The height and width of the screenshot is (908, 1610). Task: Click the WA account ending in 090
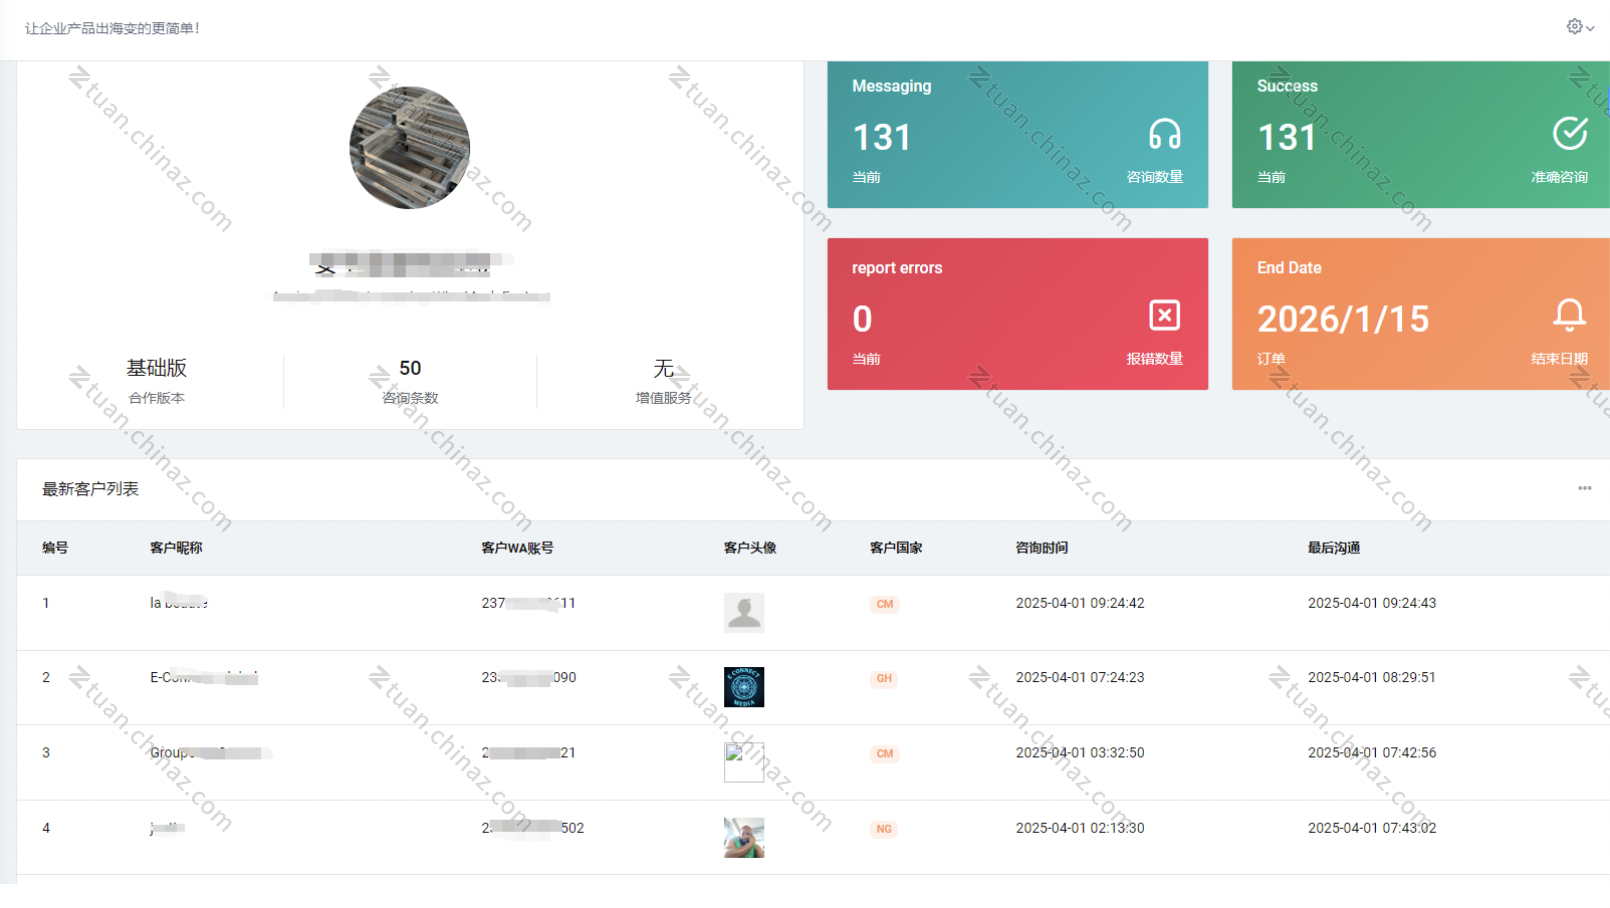click(529, 677)
